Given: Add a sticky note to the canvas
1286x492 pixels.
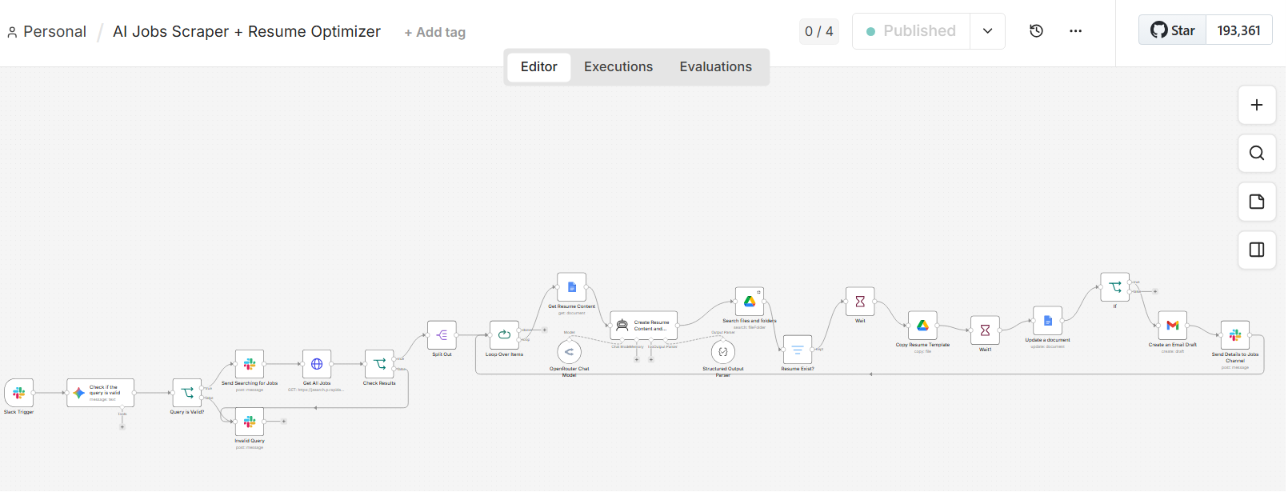Looking at the screenshot, I should point(1257,201).
